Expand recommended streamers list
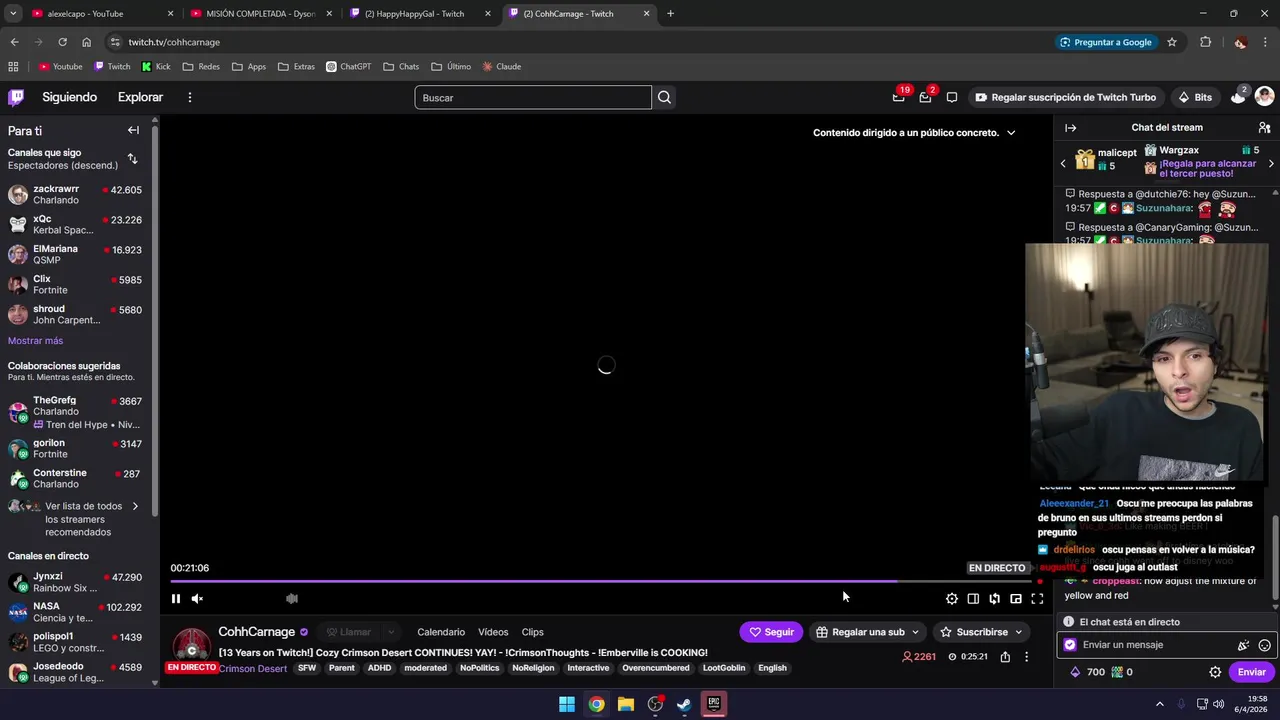 [x=76, y=519]
